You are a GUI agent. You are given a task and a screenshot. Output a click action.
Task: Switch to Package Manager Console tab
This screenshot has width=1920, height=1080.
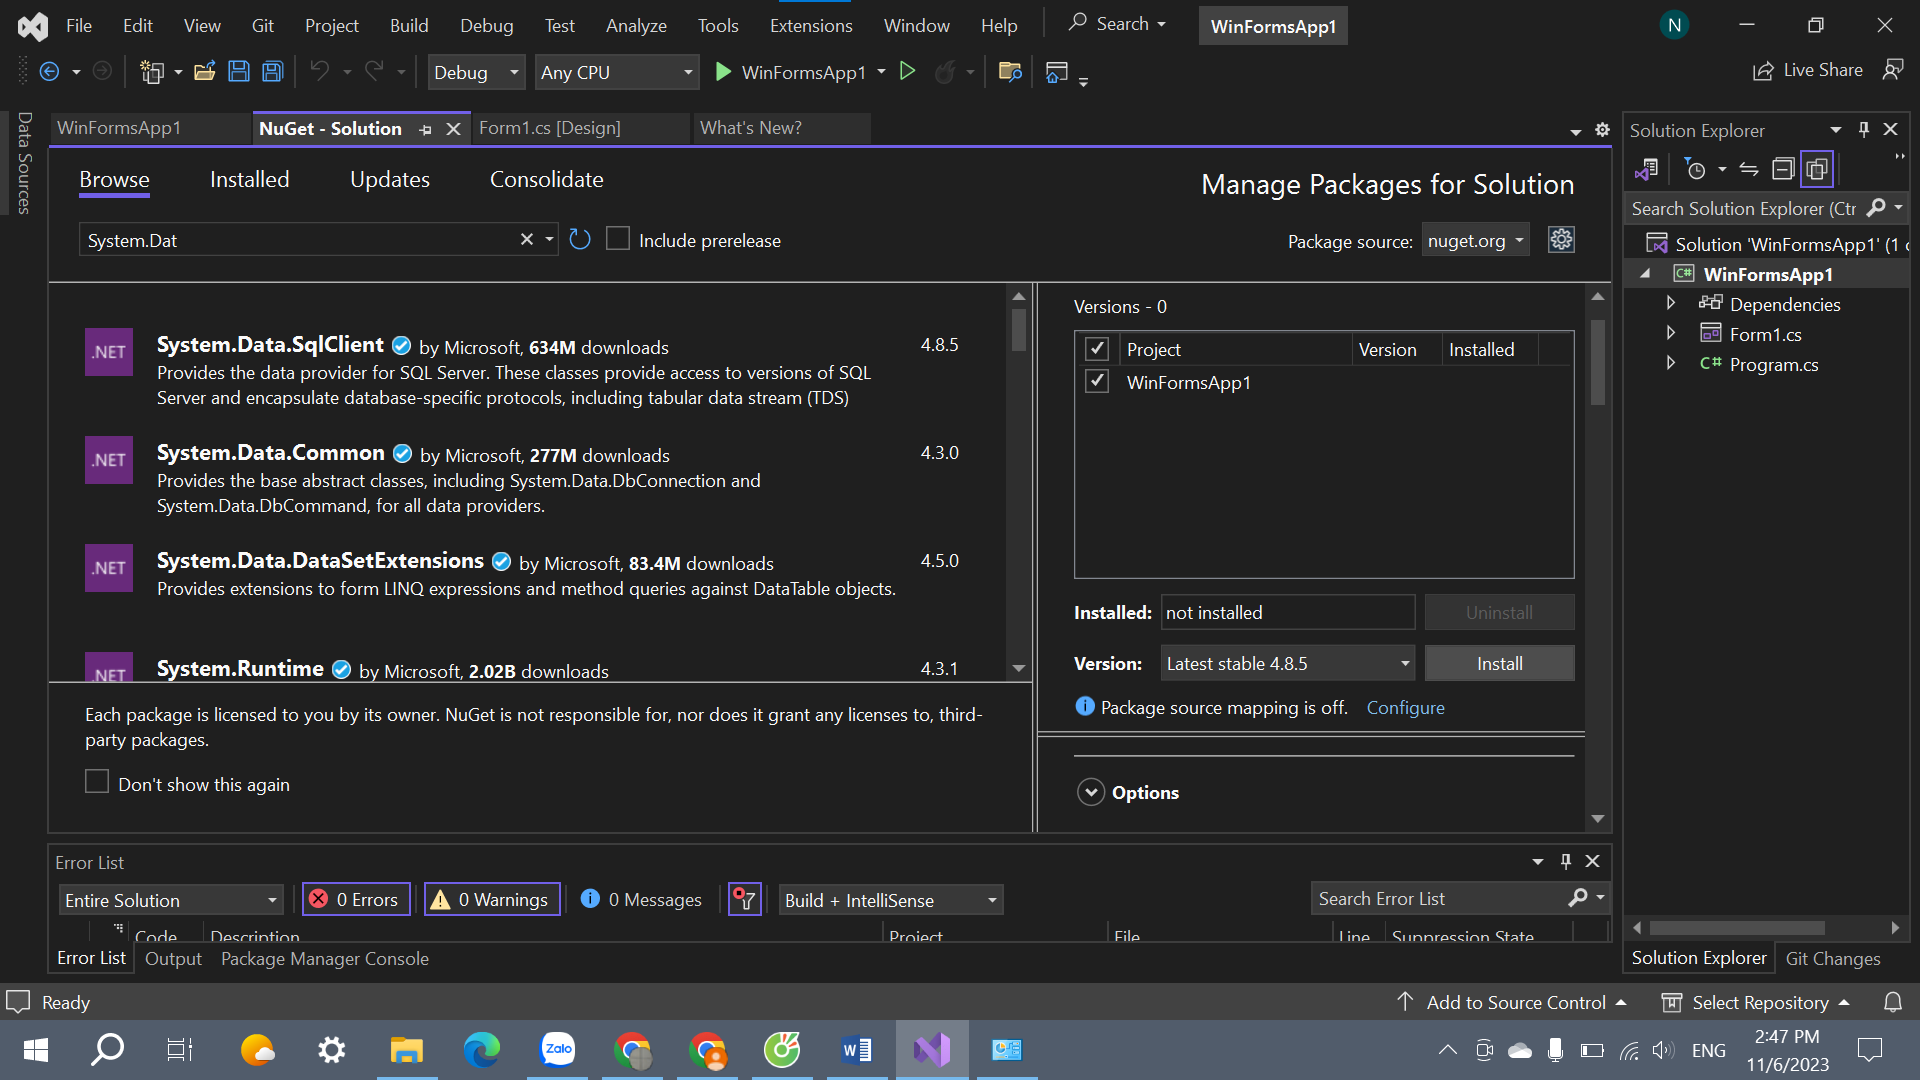pyautogui.click(x=325, y=958)
